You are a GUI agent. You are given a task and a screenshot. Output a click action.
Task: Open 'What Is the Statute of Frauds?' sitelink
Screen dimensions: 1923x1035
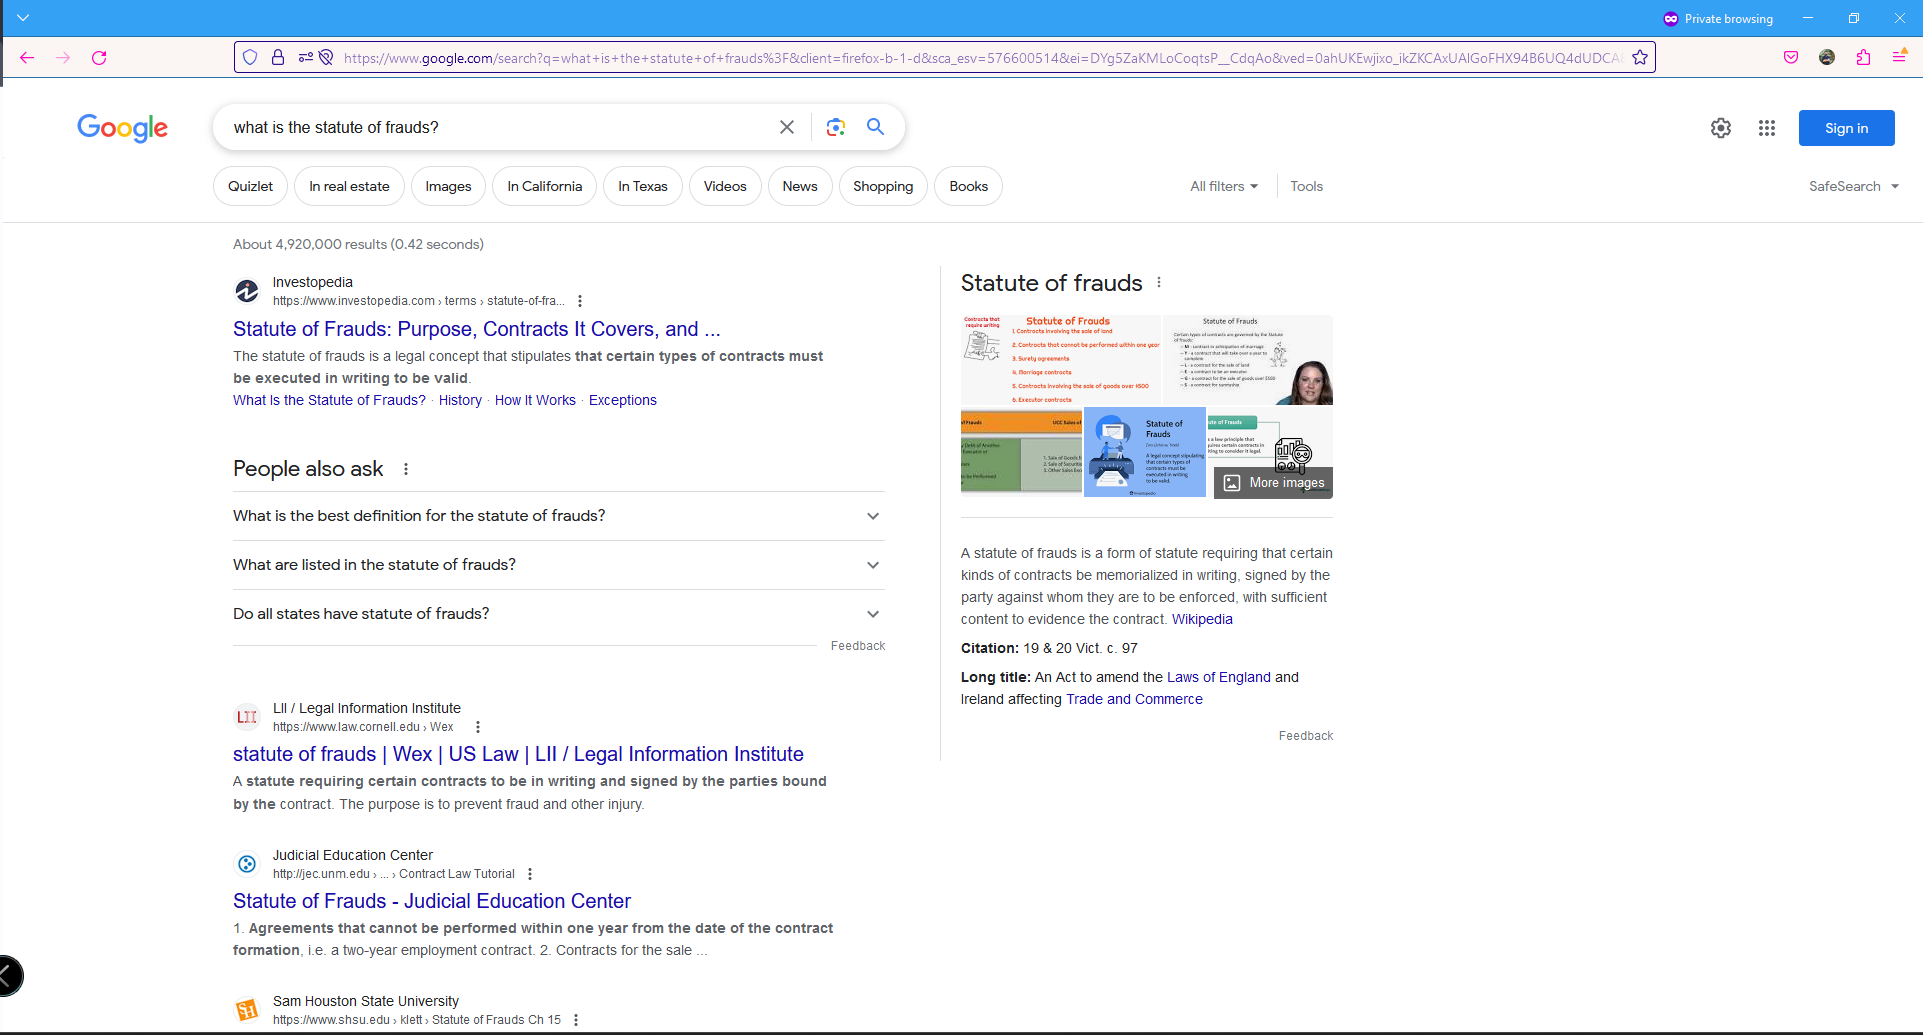tap(329, 400)
